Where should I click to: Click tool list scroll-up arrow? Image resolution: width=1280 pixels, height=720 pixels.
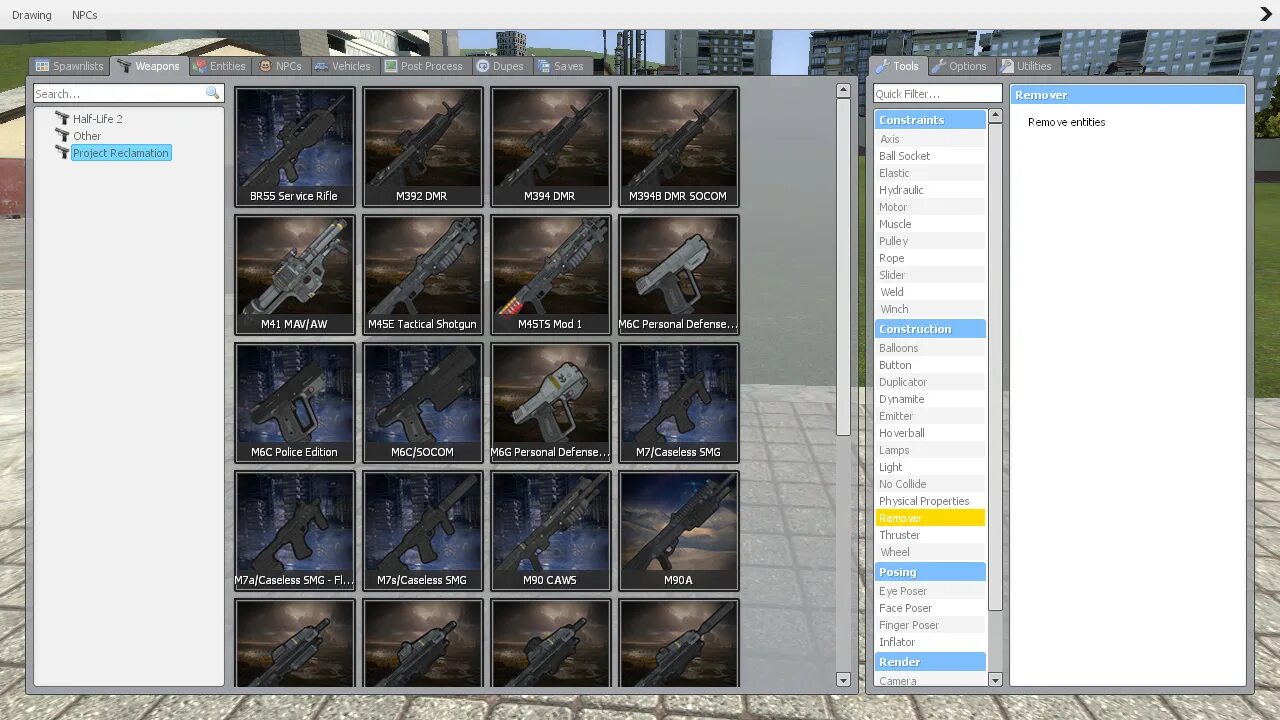point(995,116)
